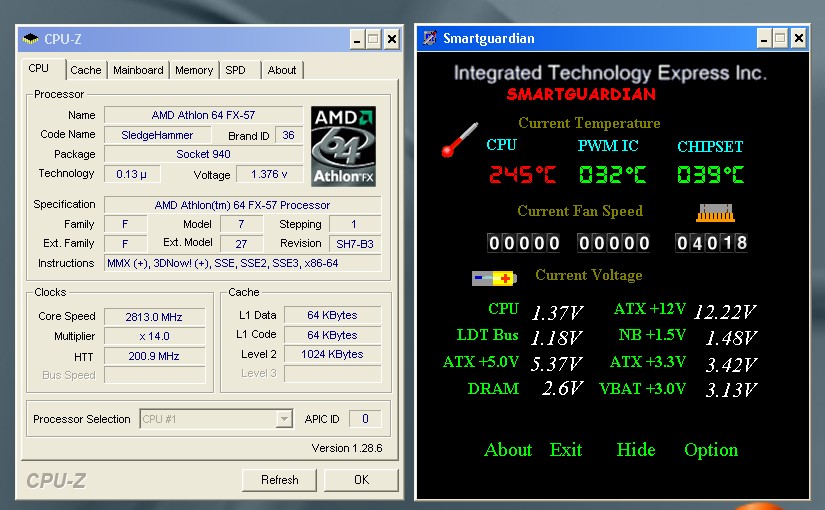
Task: Open the About tab in CPU-Z
Action: 282,70
